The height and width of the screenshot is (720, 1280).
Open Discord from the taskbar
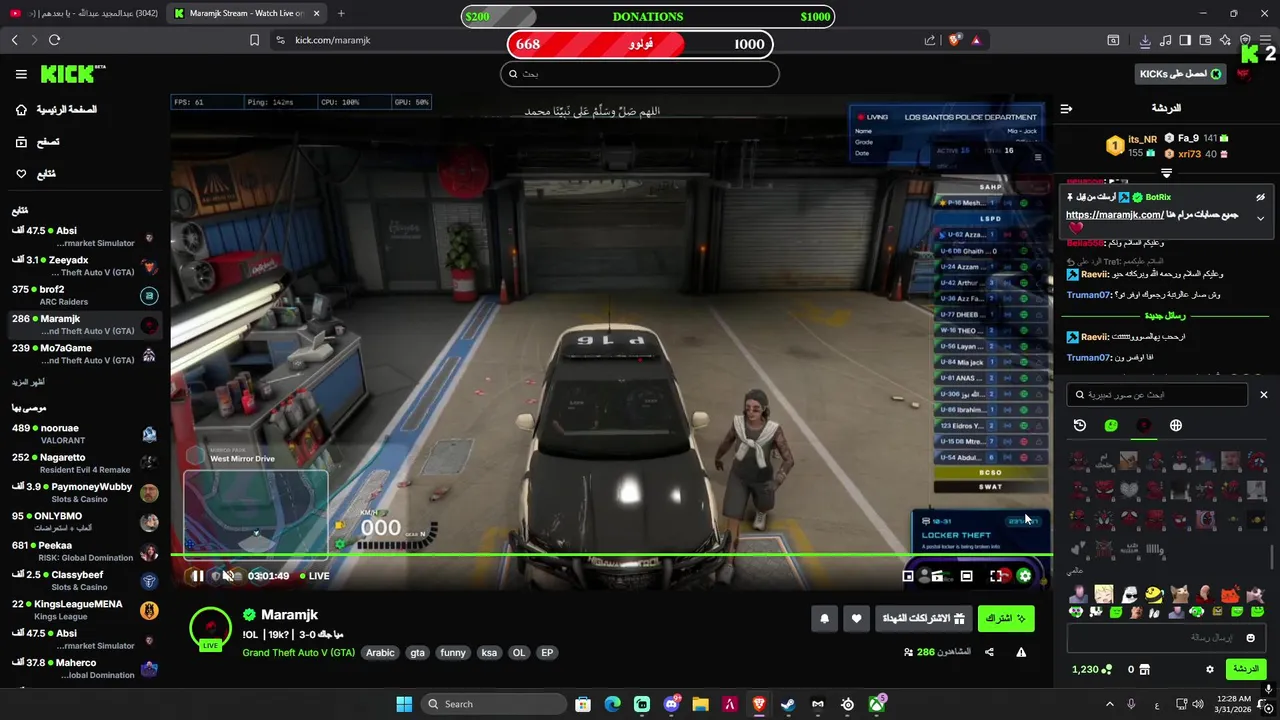coord(671,704)
